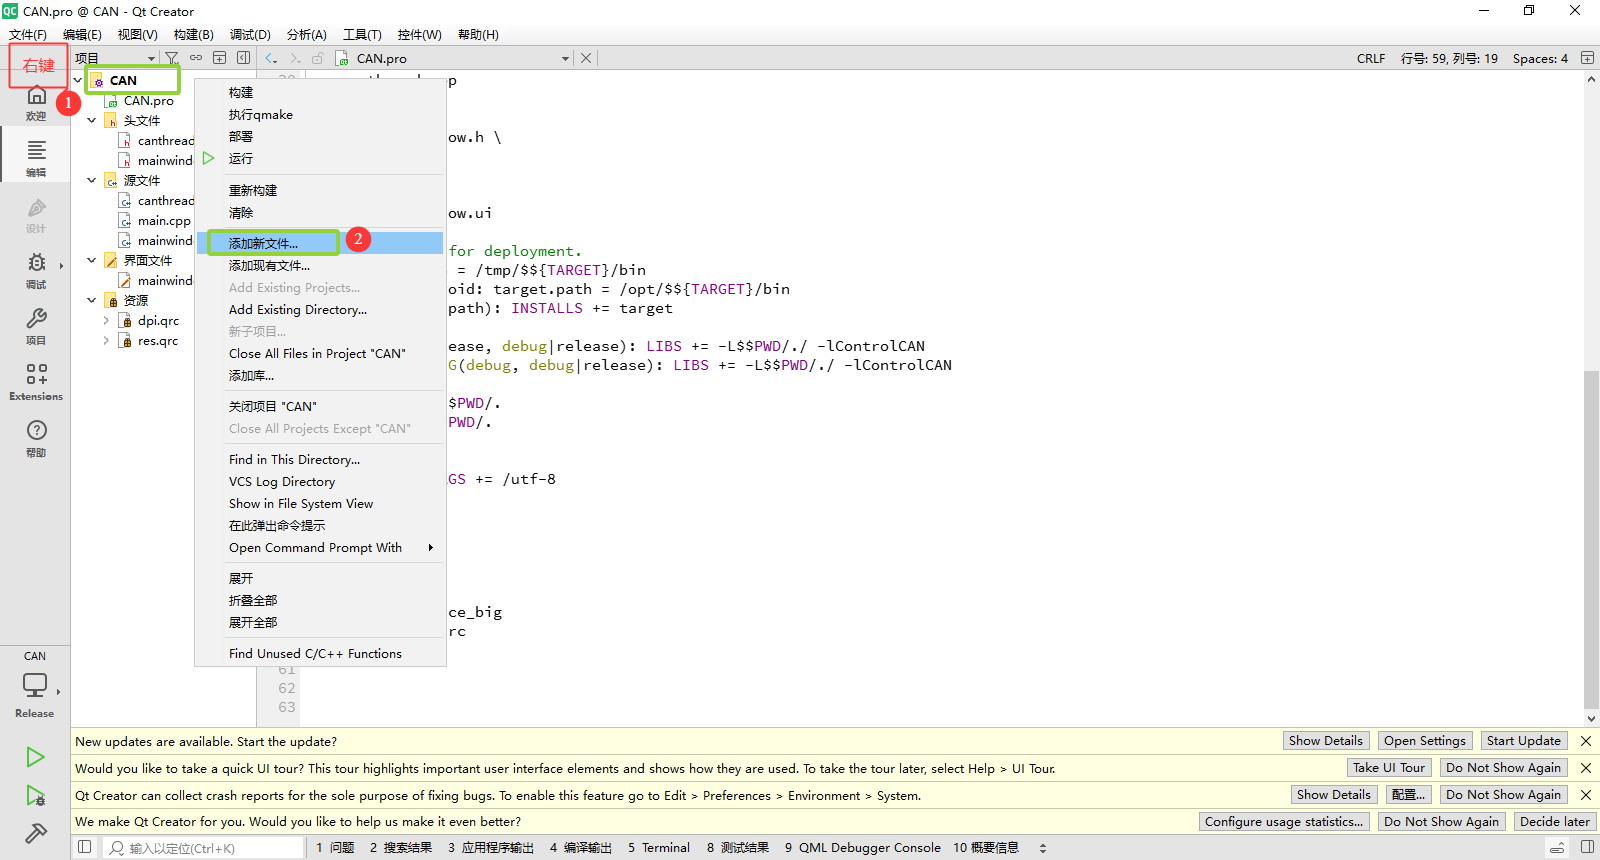Toggle right sidebar in status bar
The width and height of the screenshot is (1600, 860).
pyautogui.click(x=1587, y=847)
